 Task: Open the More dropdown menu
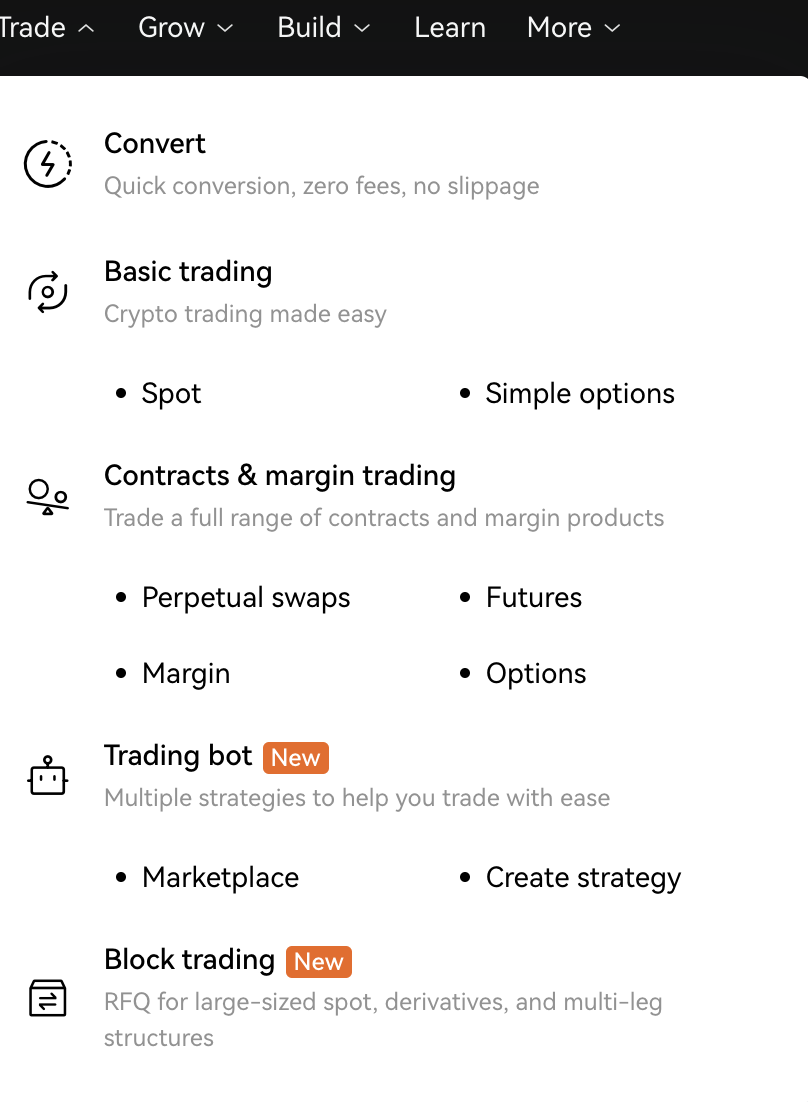[573, 28]
